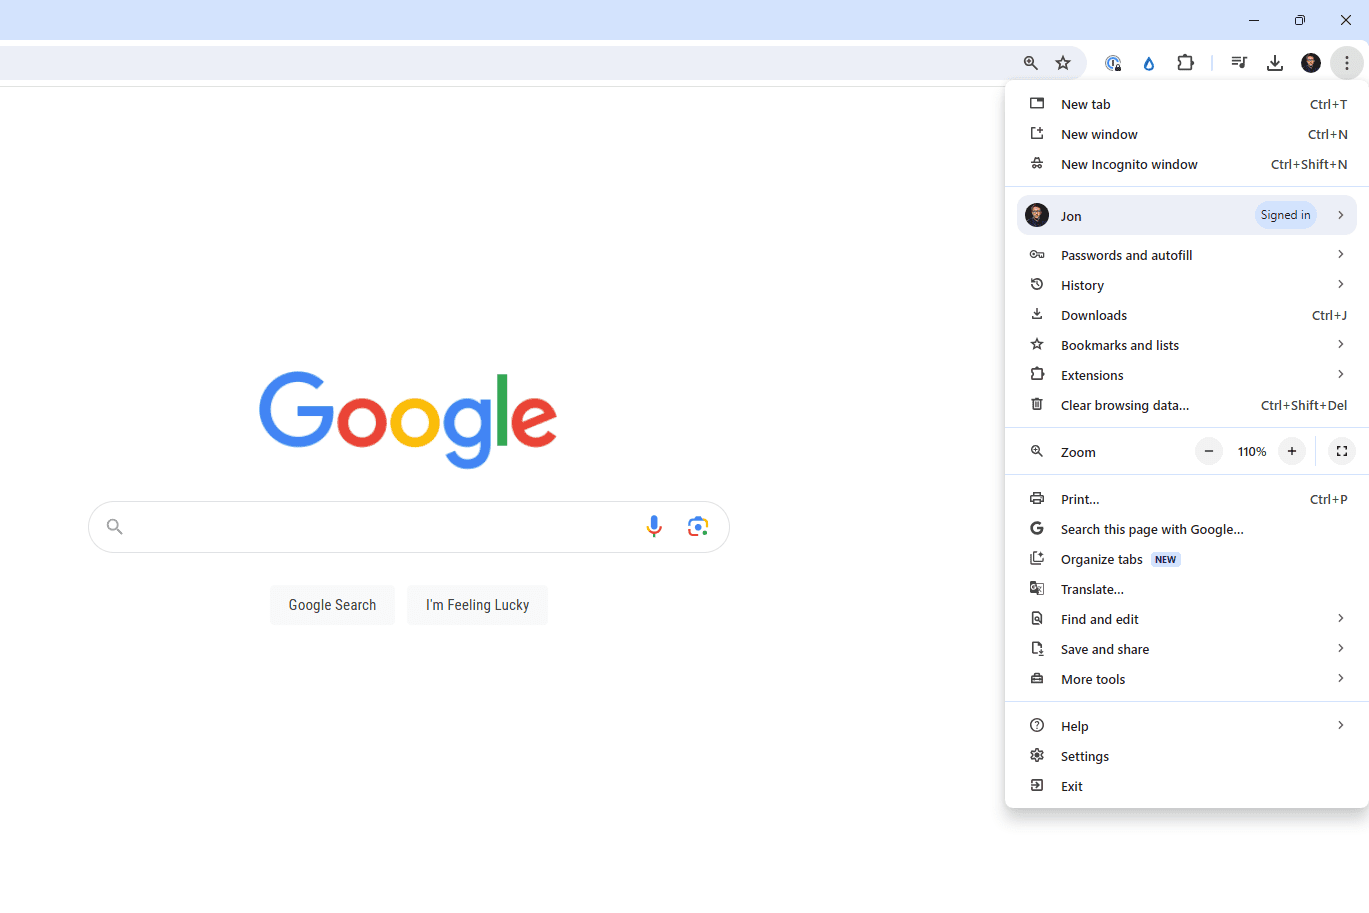This screenshot has height=913, width=1369.
Task: Close the three-dot Chrome menu button
Action: pos(1347,63)
